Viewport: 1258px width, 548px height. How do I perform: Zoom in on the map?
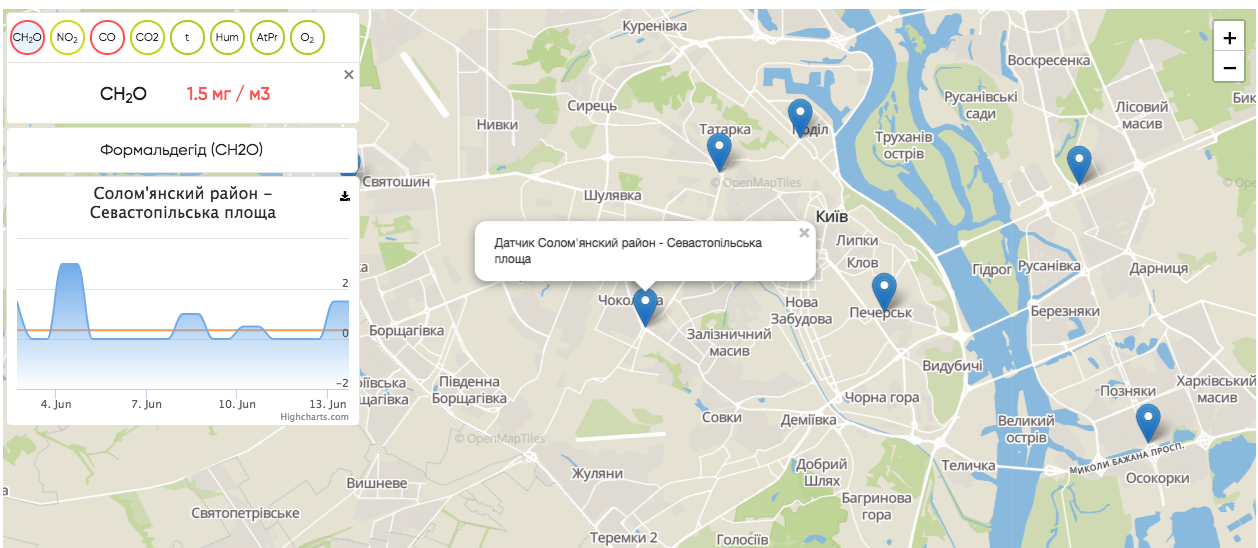point(1229,38)
